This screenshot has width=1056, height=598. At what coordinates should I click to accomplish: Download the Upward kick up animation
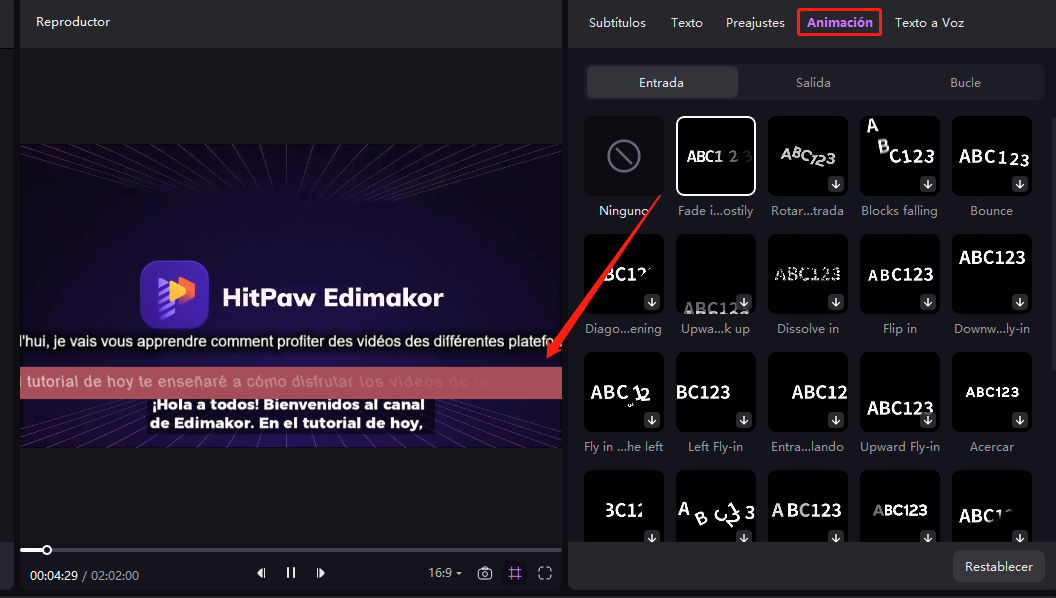pyautogui.click(x=744, y=302)
